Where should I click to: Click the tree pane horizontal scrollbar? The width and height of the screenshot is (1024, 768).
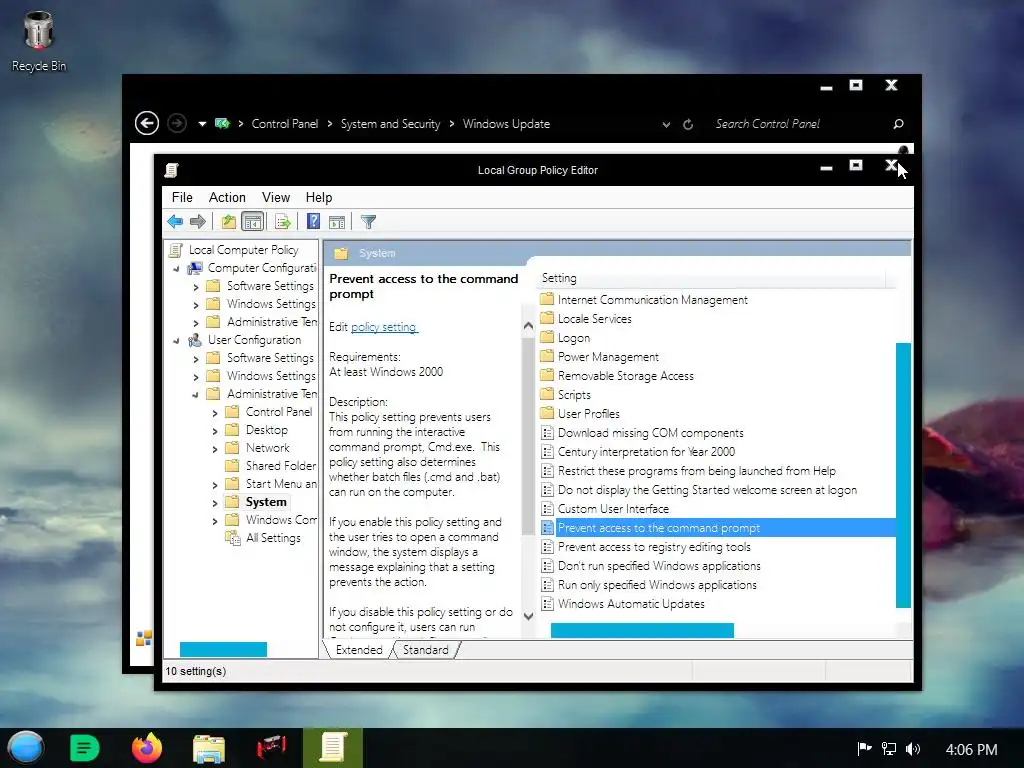(x=223, y=649)
